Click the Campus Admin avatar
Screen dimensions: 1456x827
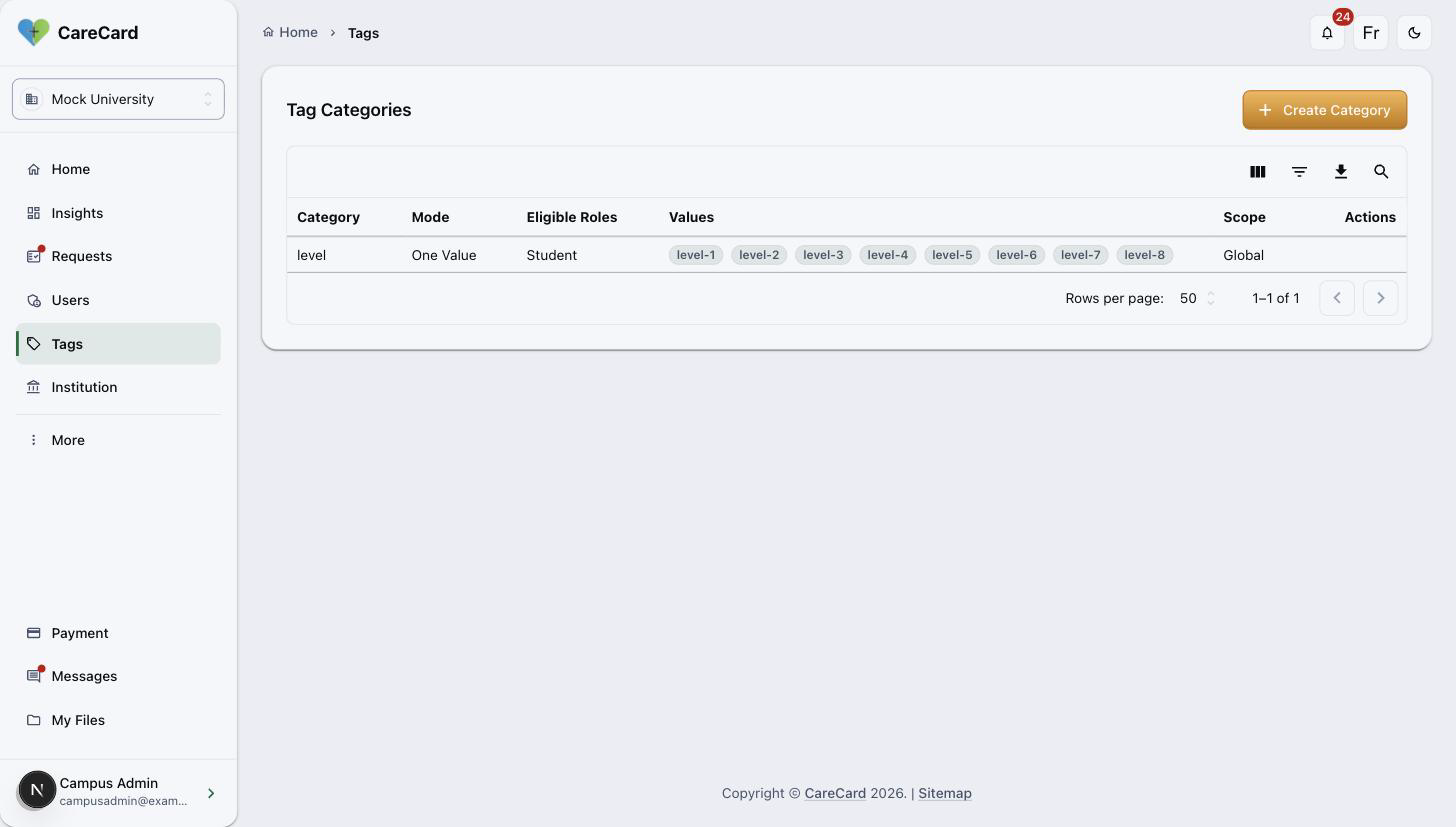[37, 790]
